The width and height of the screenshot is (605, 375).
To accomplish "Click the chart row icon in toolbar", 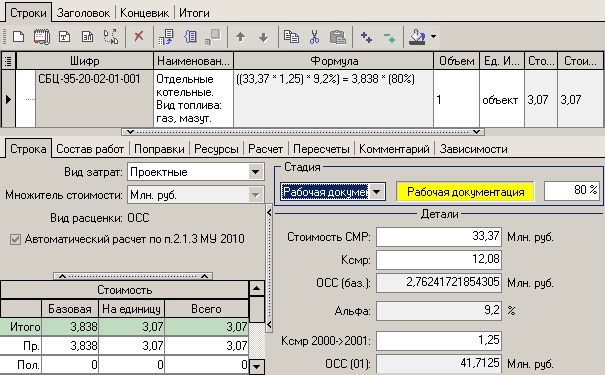I will point(88,37).
